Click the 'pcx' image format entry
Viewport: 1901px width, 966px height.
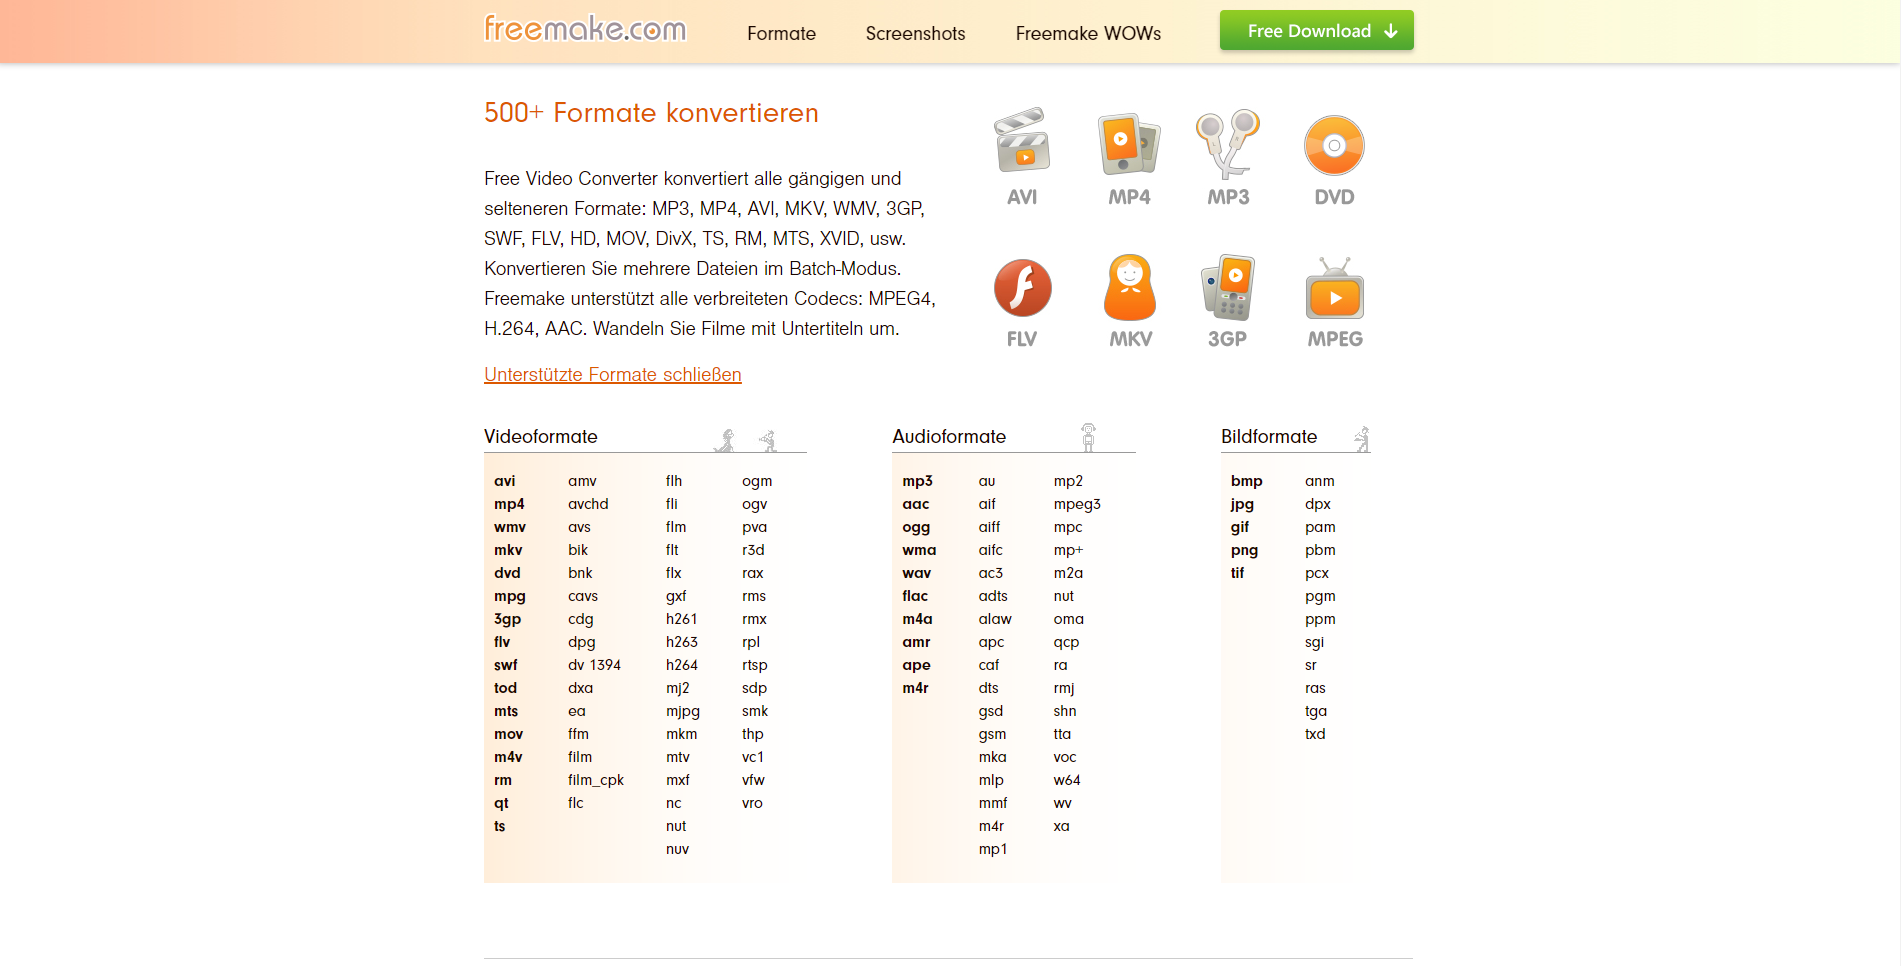point(1317,574)
